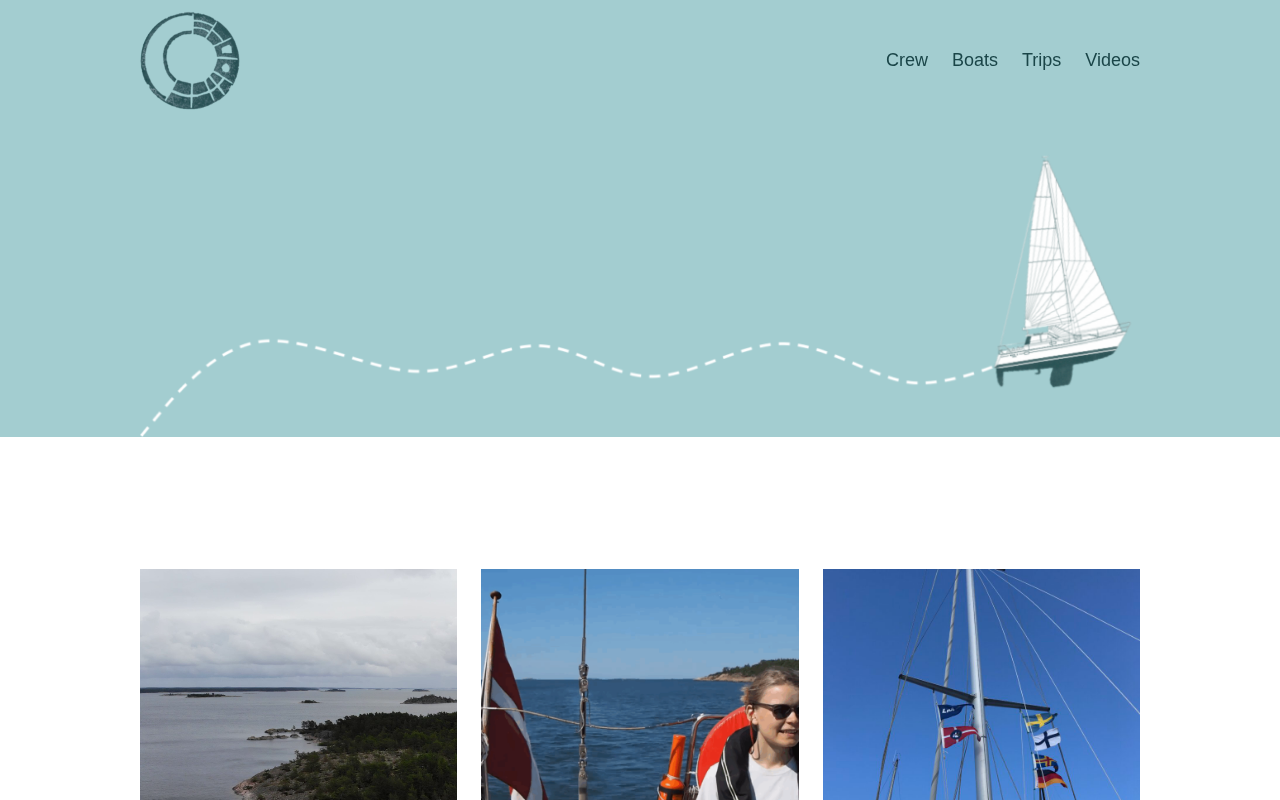
Task: Open the archipelago islands photo
Action: pyautogui.click(x=298, y=684)
